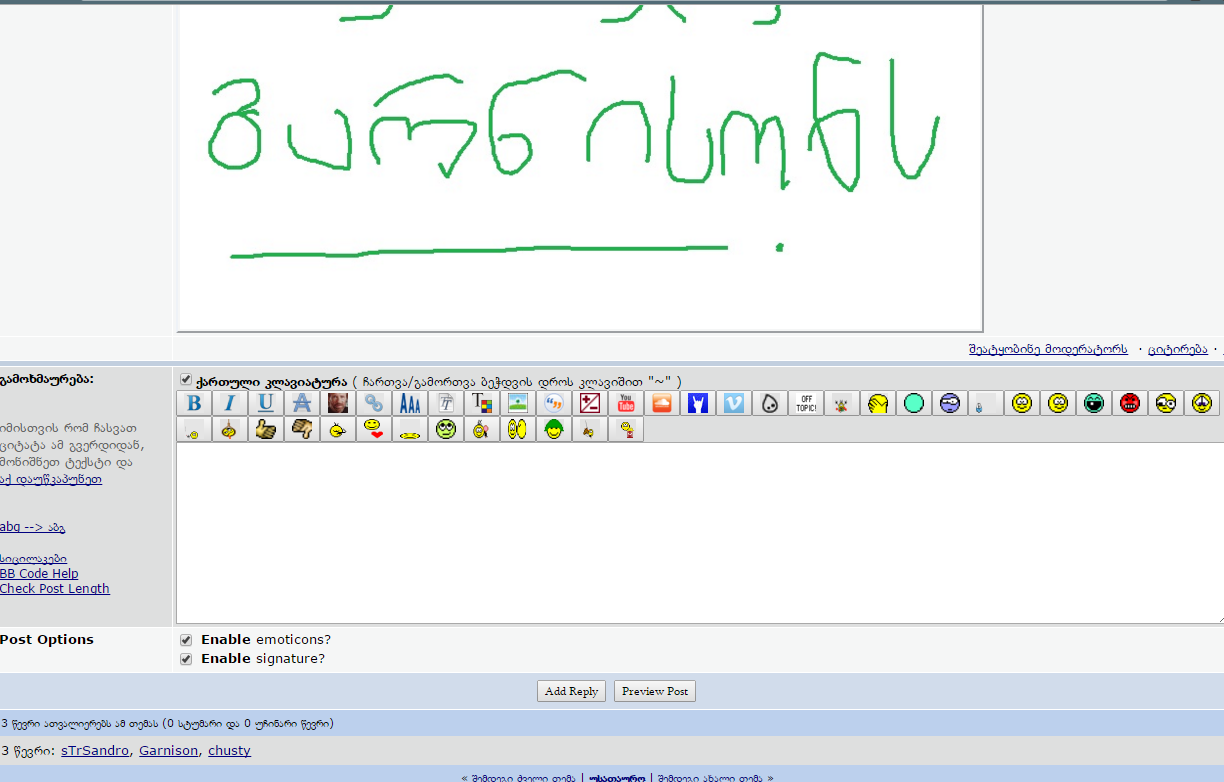Viewport: 1224px width, 782px height.
Task: Insert the peace-sign emoticon
Action: 1203,403
